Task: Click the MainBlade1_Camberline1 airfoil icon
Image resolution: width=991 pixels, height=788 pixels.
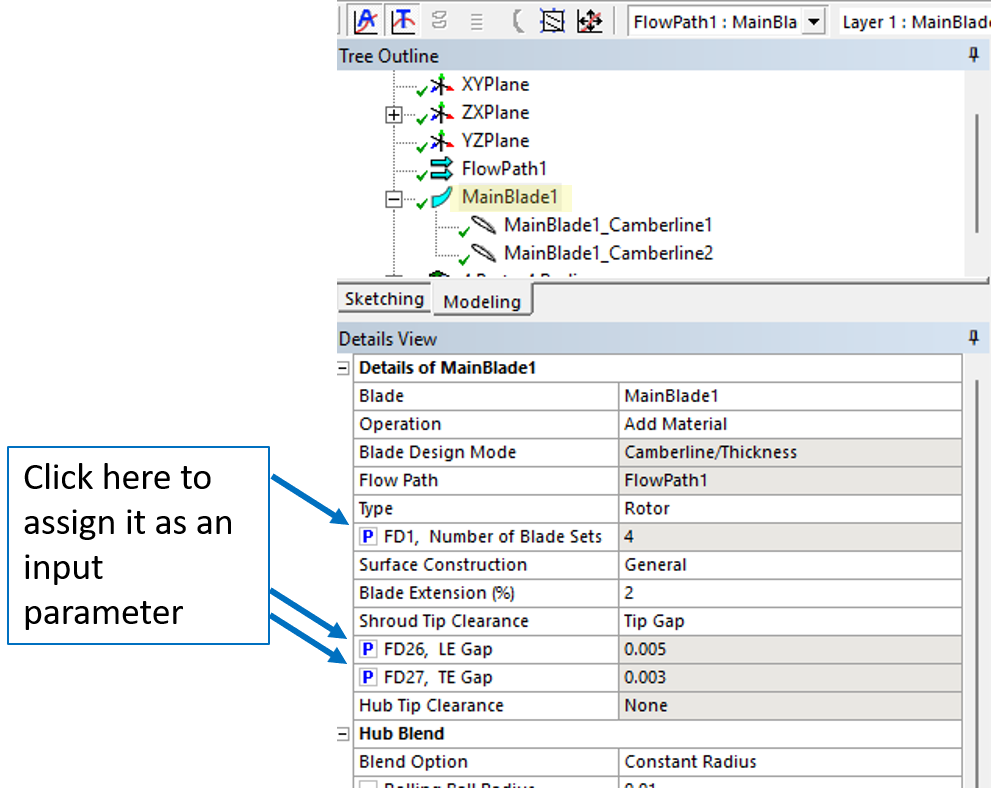Action: [x=483, y=225]
